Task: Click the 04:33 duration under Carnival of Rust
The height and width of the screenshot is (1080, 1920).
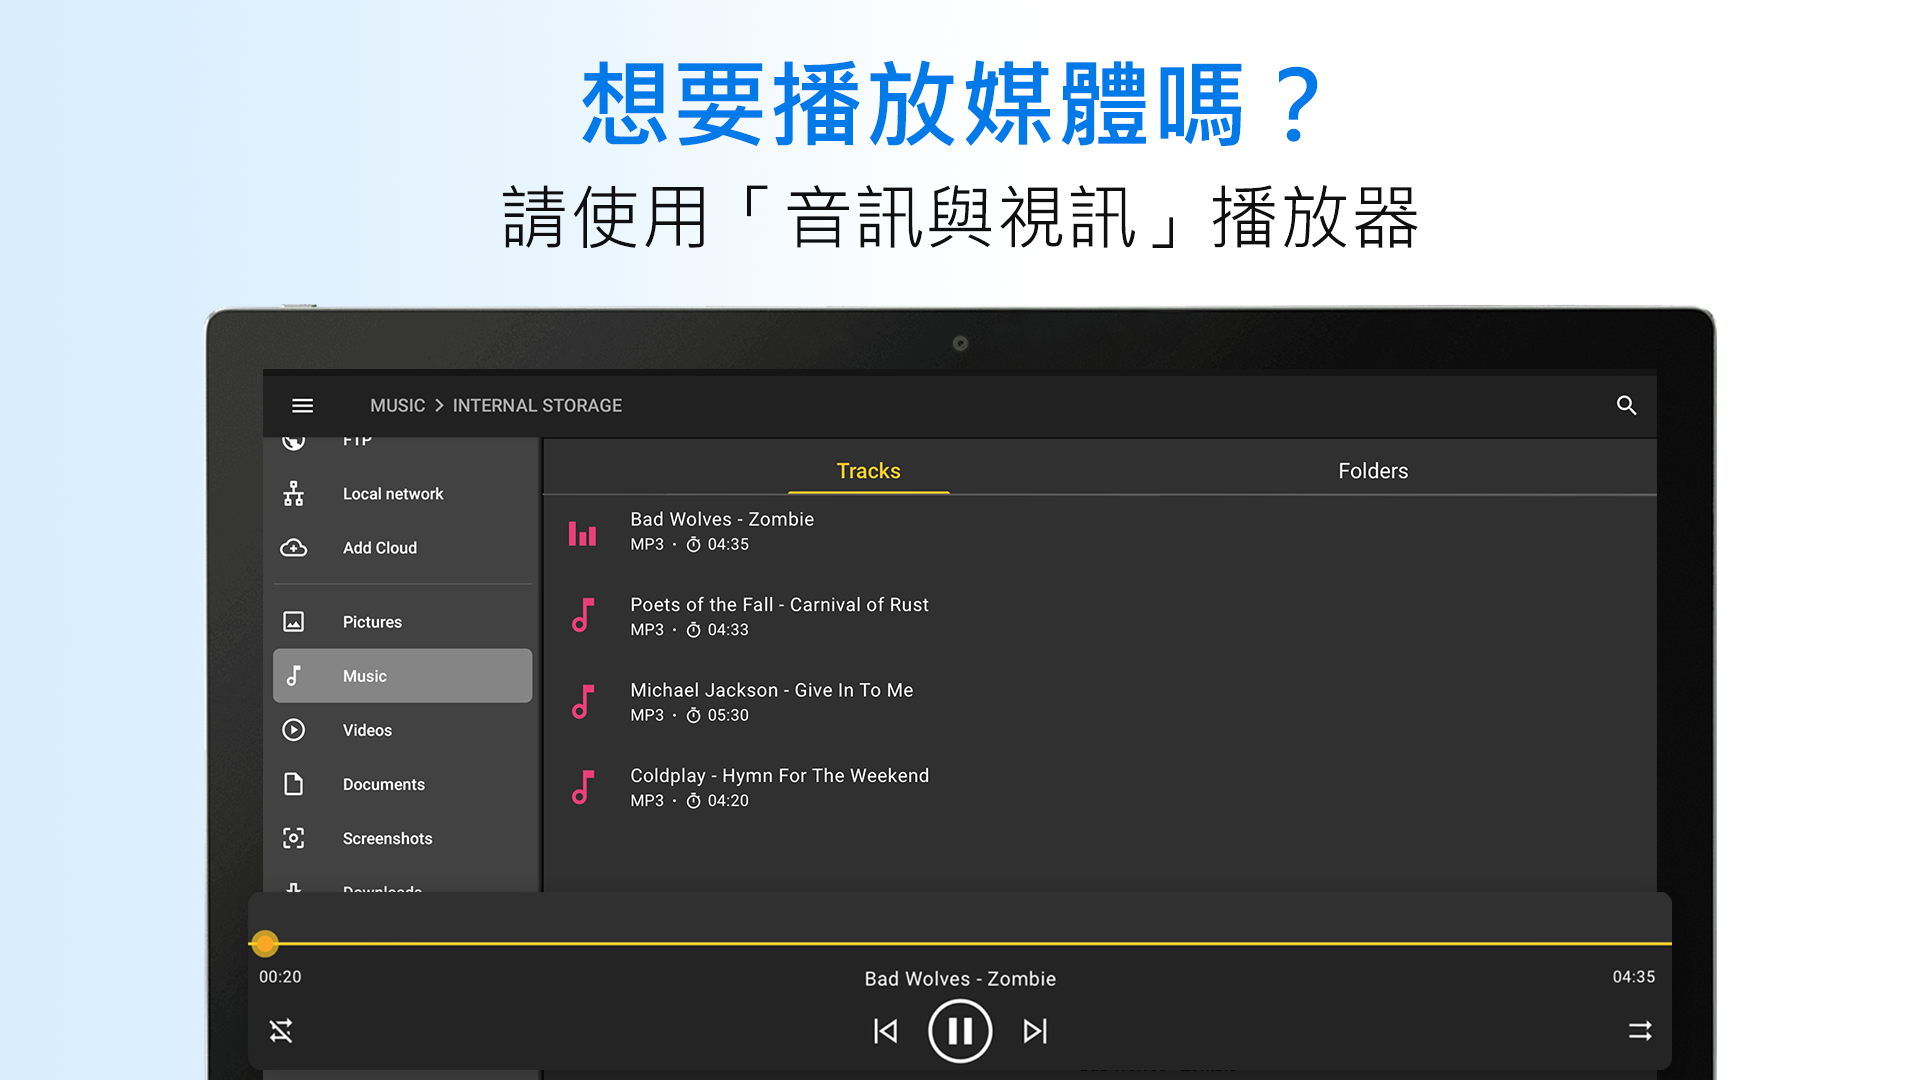Action: tap(728, 630)
